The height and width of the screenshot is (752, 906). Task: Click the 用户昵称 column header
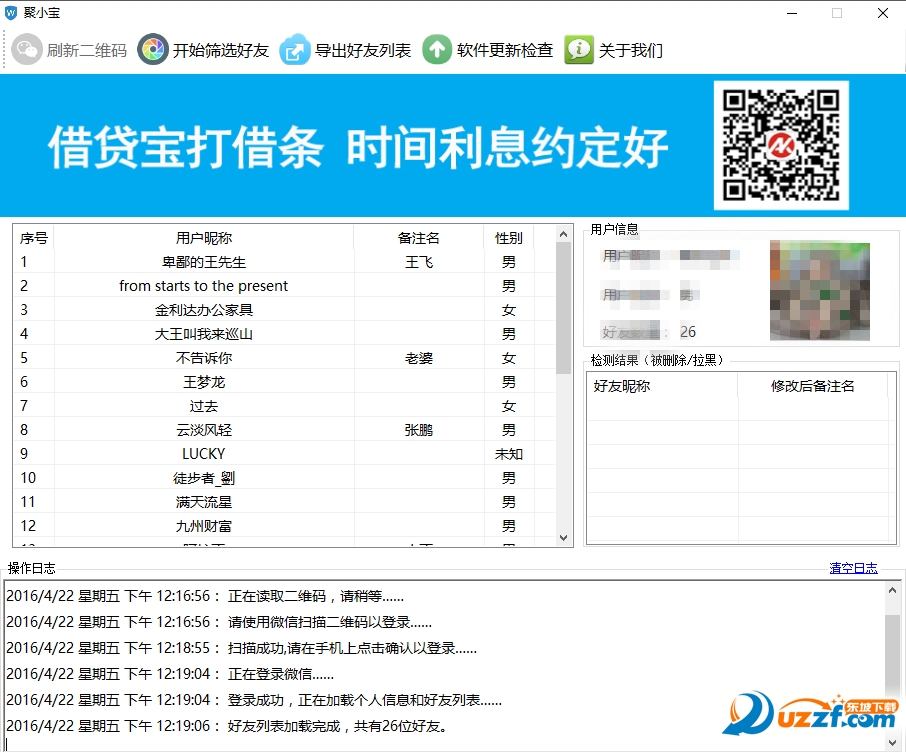tap(204, 238)
